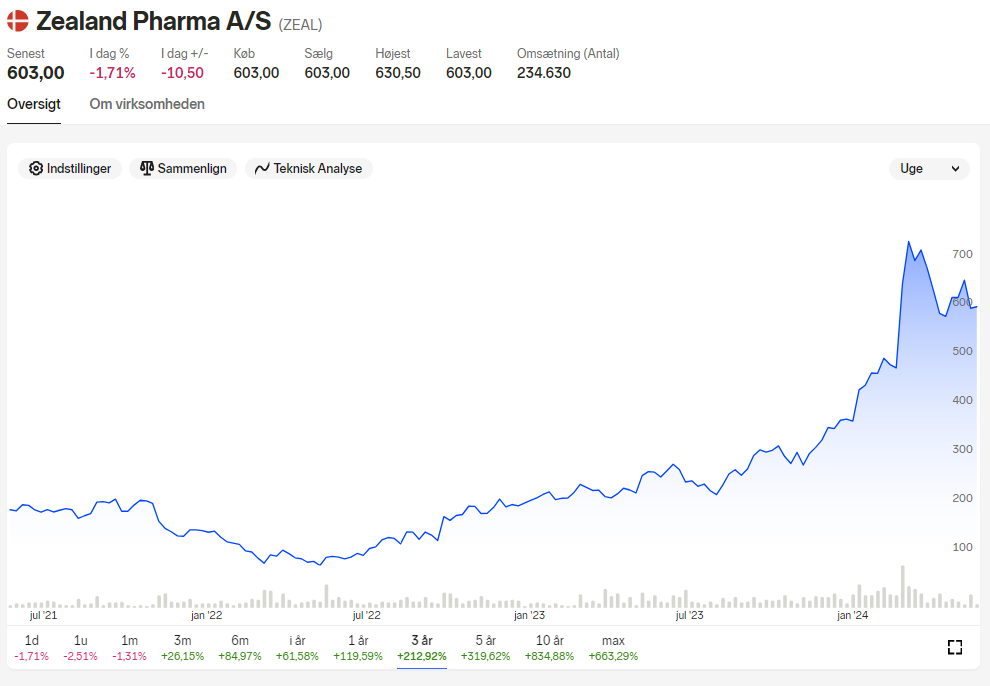Choose the 10 år period option

pos(549,648)
